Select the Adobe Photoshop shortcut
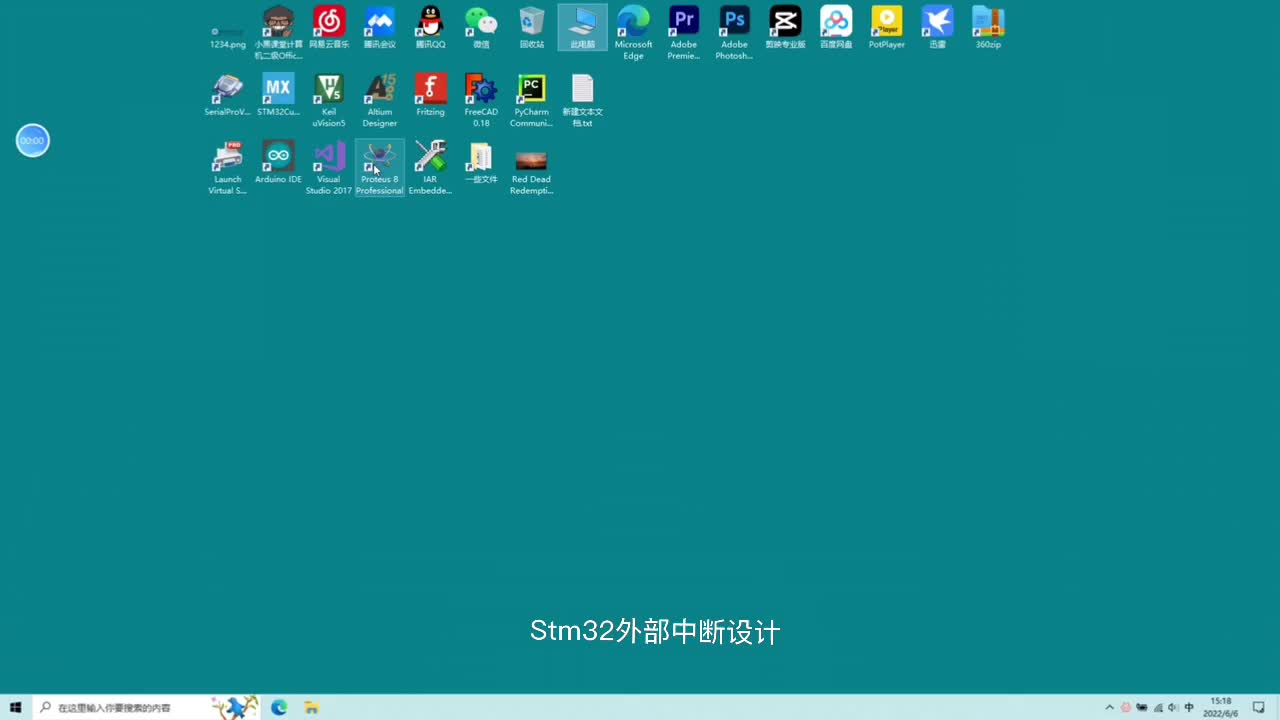This screenshot has height=720, width=1280. 734,32
